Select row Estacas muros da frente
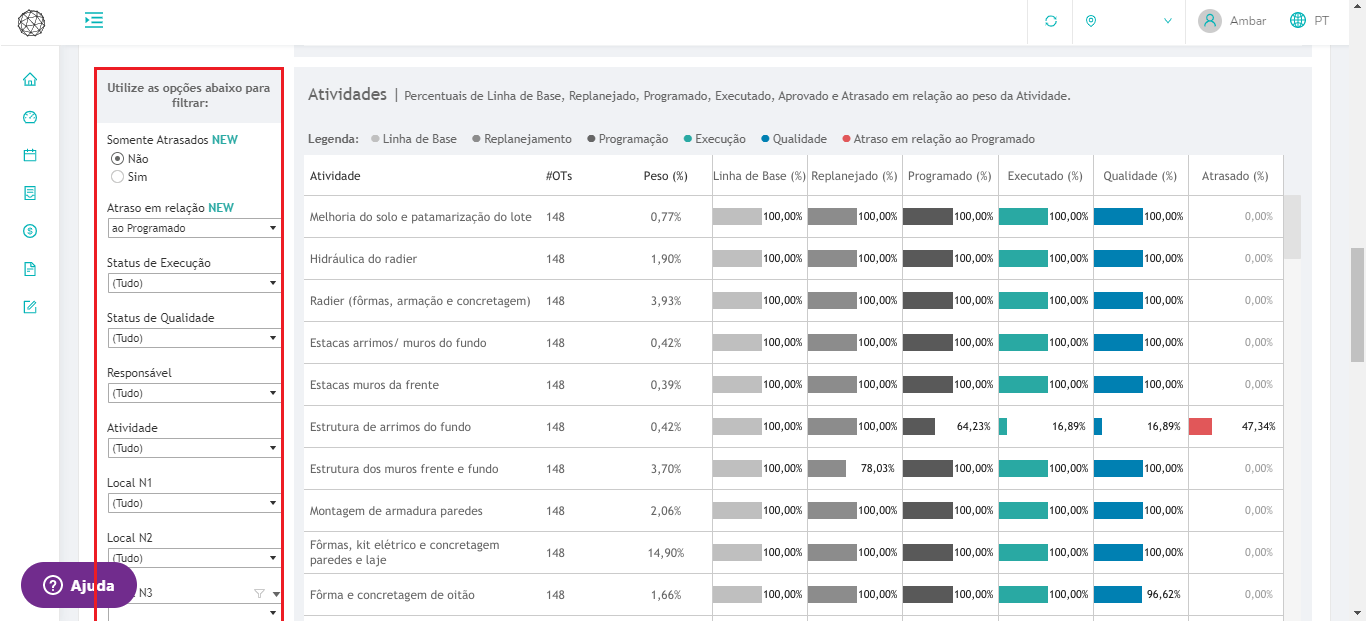This screenshot has width=1366, height=621. [x=794, y=385]
